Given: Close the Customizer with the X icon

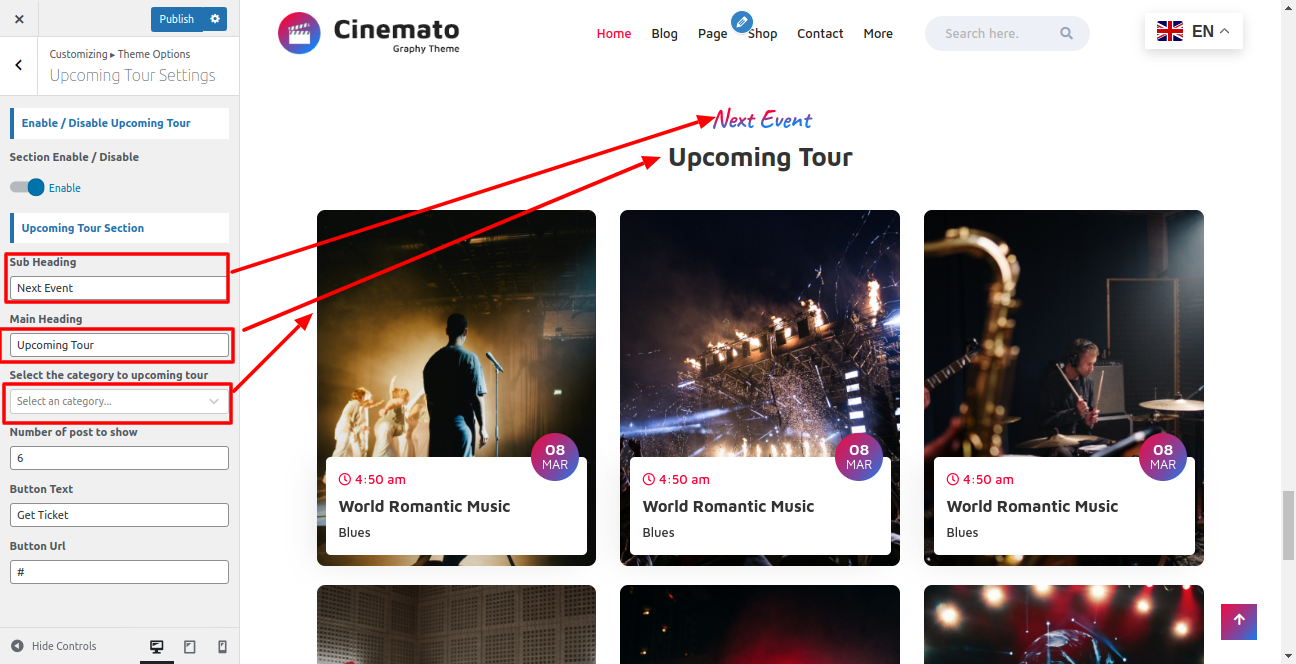Looking at the screenshot, I should (19, 19).
